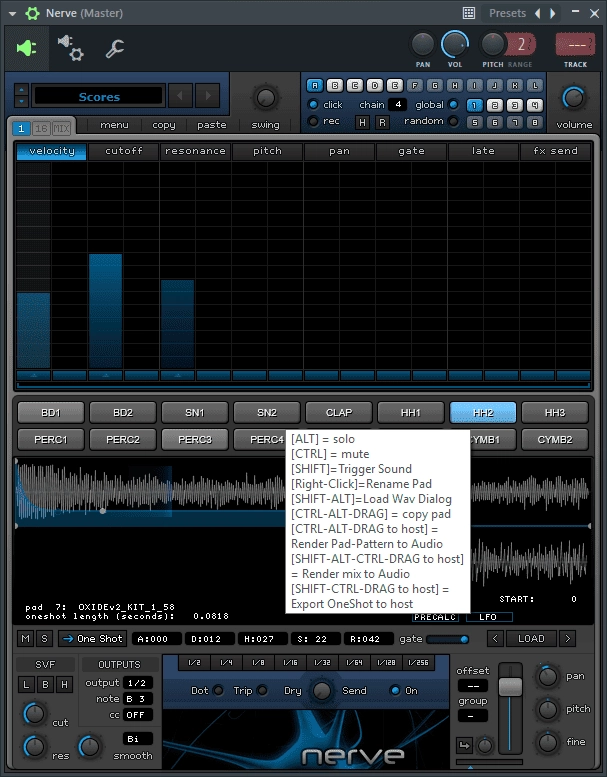The height and width of the screenshot is (777, 607).
Task: Select the L filter type
Action: click(26, 685)
